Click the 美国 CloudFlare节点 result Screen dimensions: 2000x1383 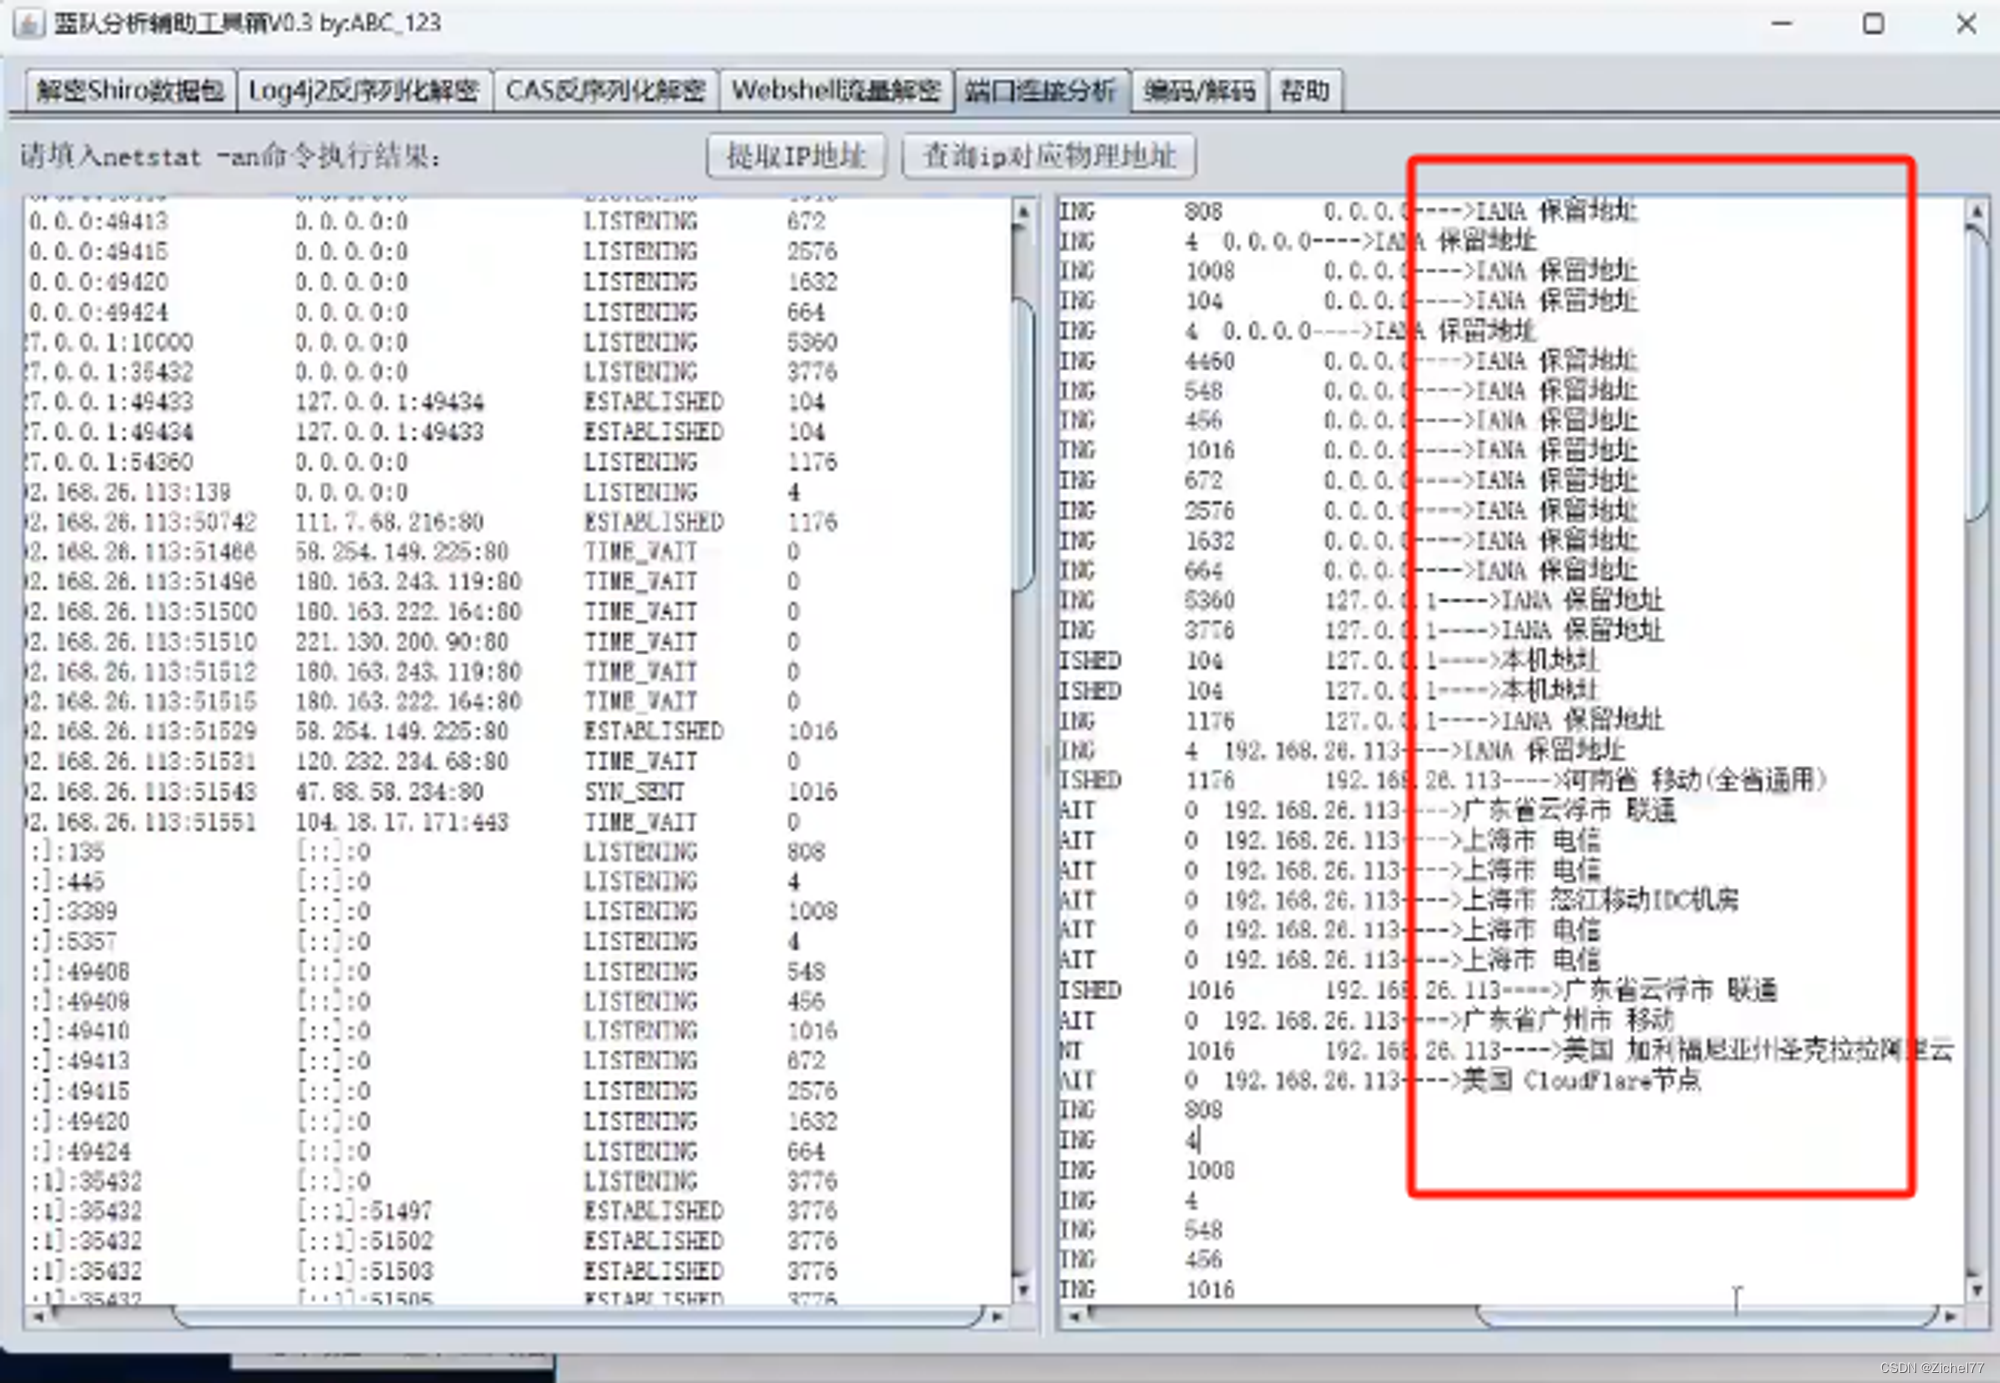tap(1581, 1080)
